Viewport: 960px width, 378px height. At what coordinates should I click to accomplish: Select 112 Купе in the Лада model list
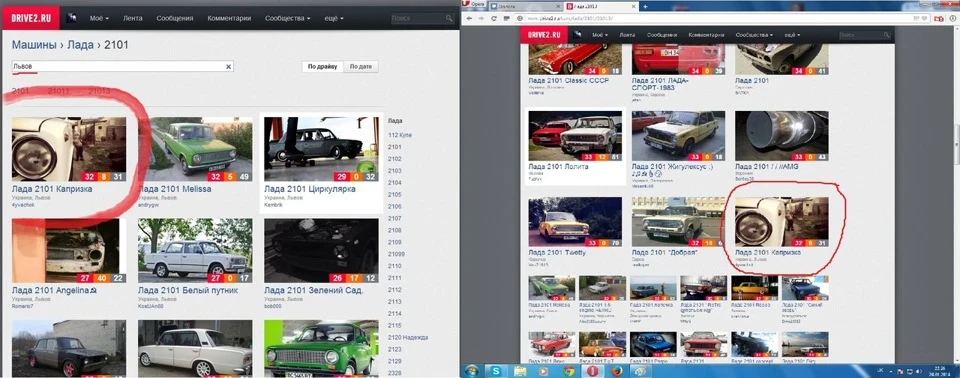[399, 135]
